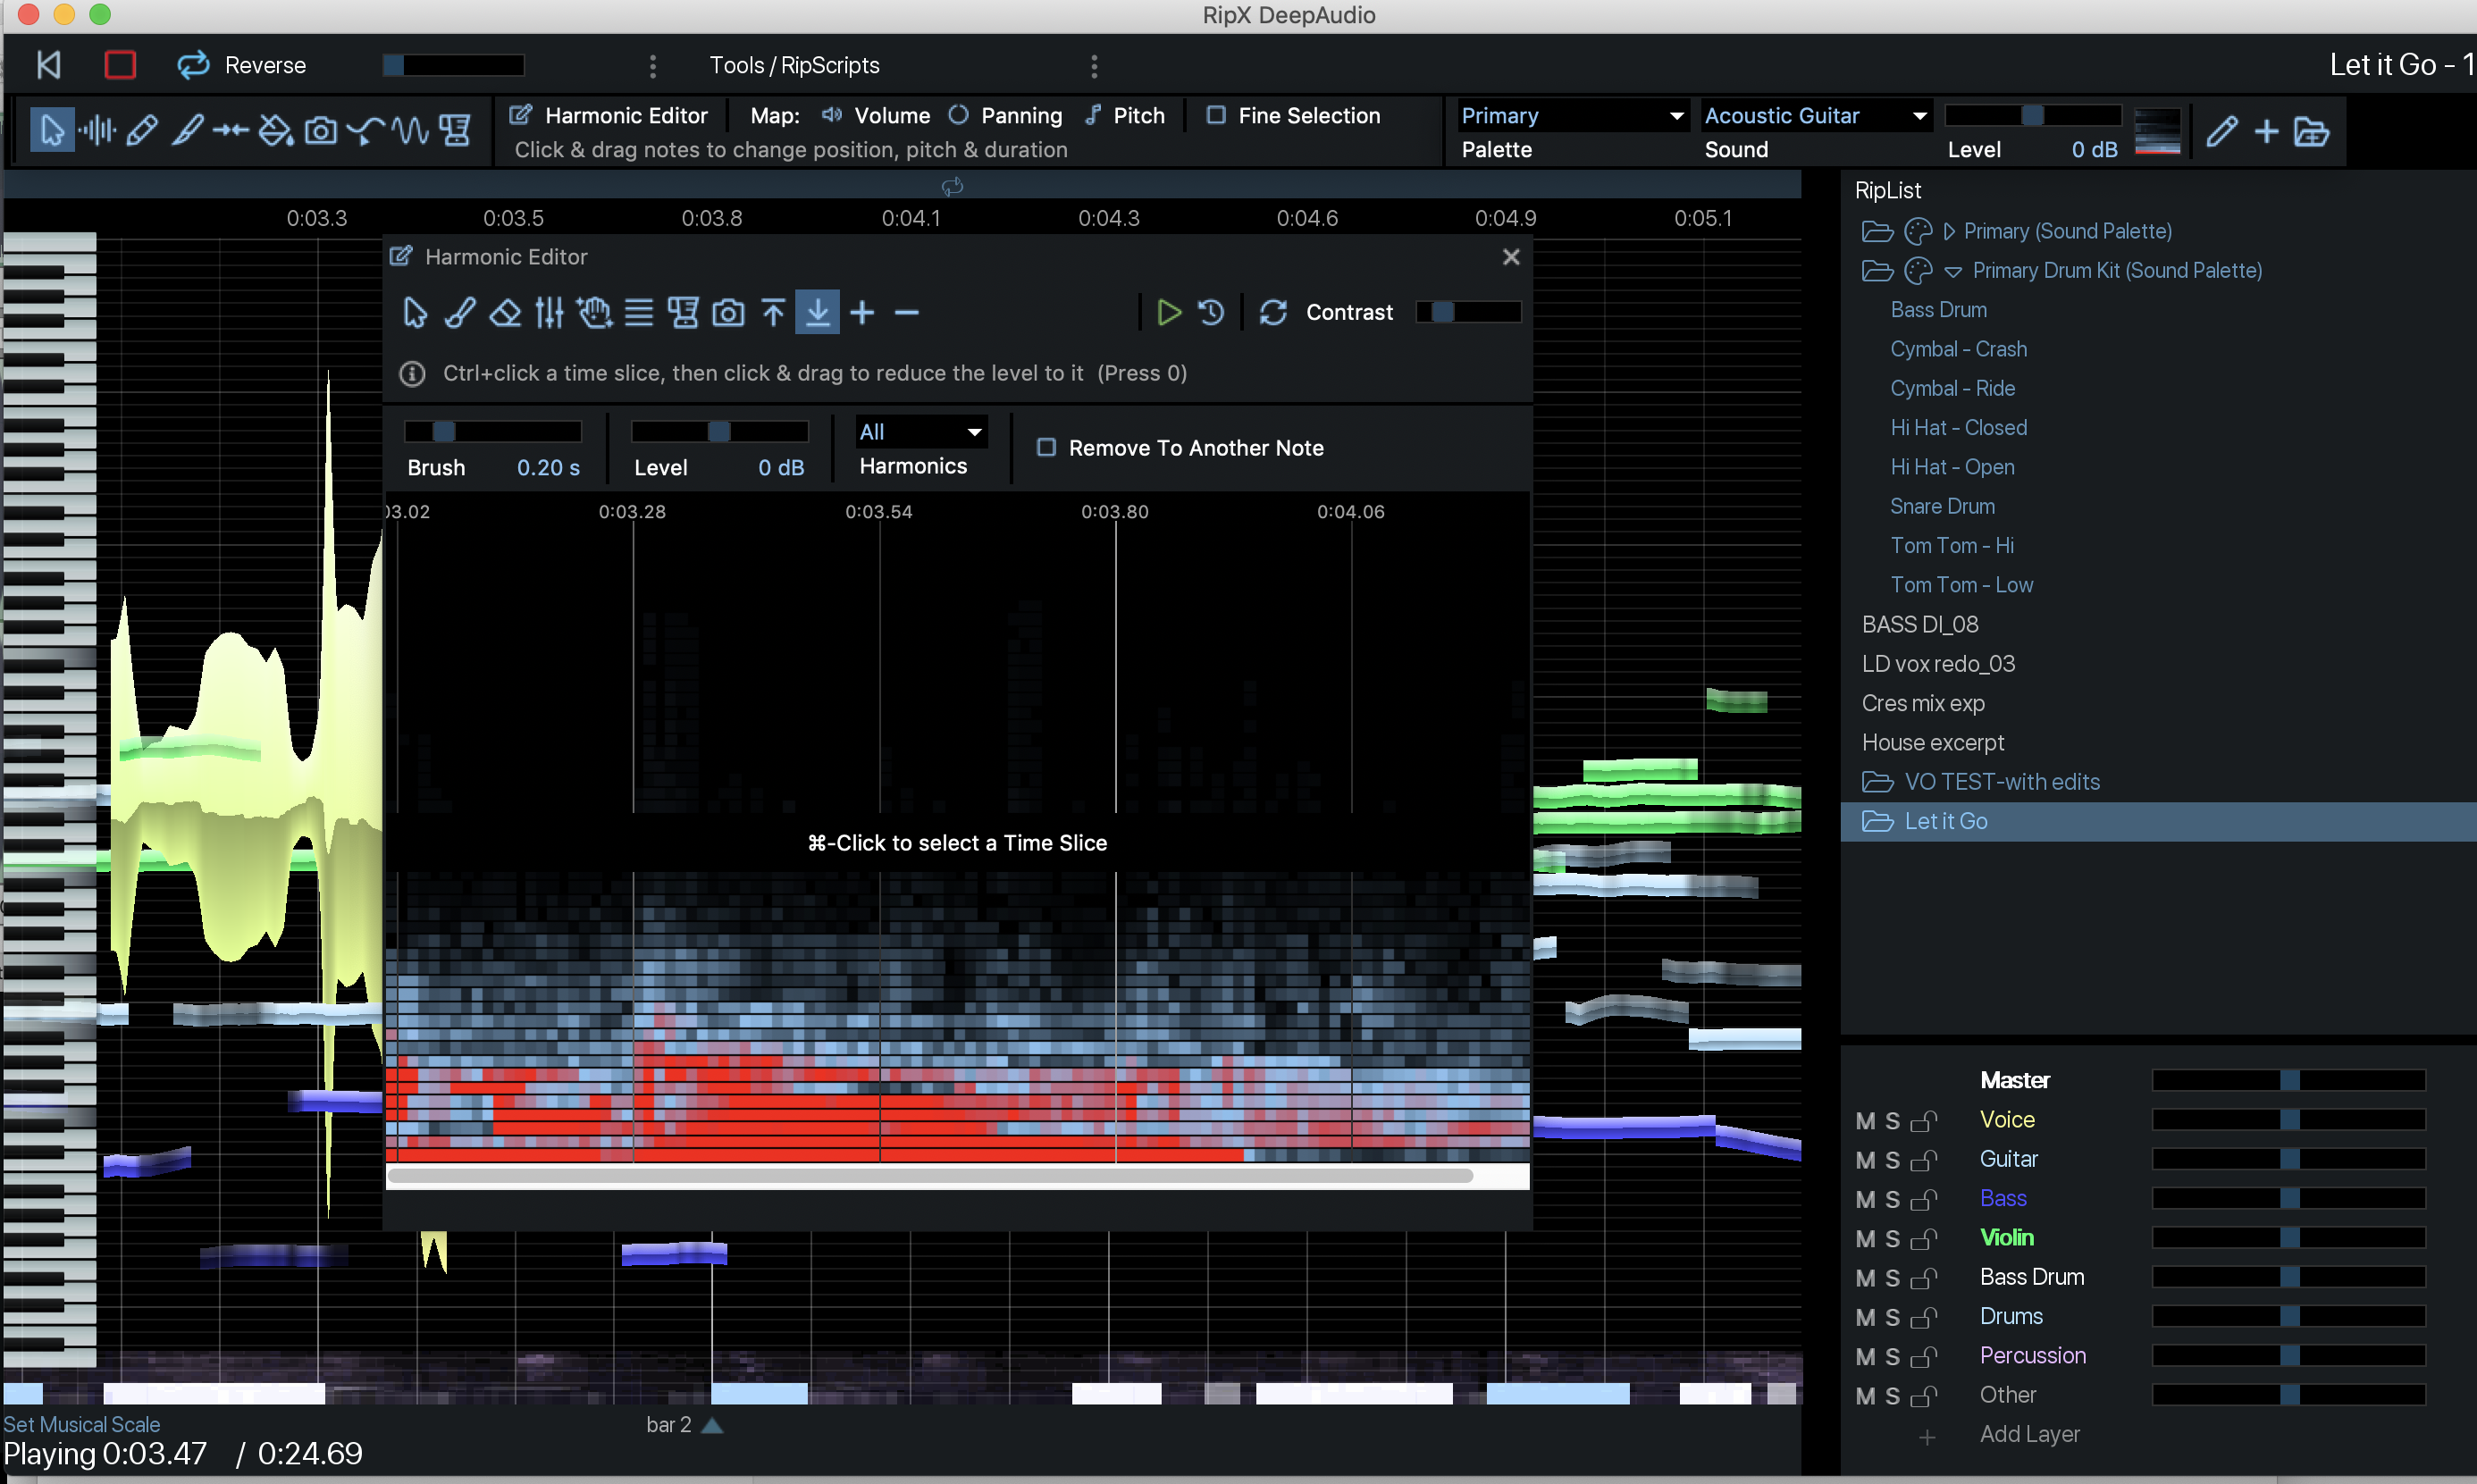Click the plus icon in Harmonic Editor toolbar

(862, 313)
